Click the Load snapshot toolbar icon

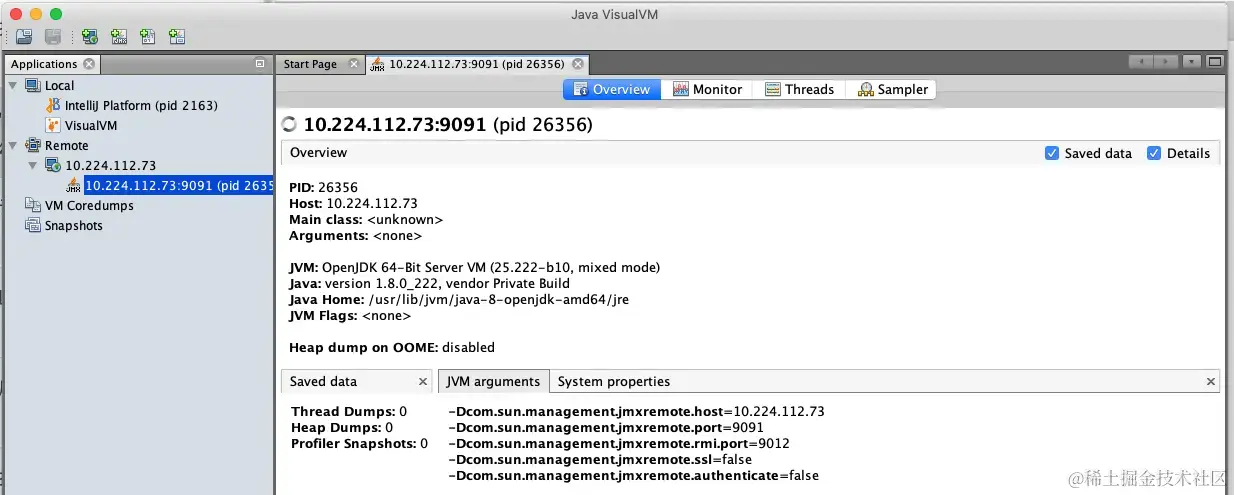pyautogui.click(x=23, y=37)
